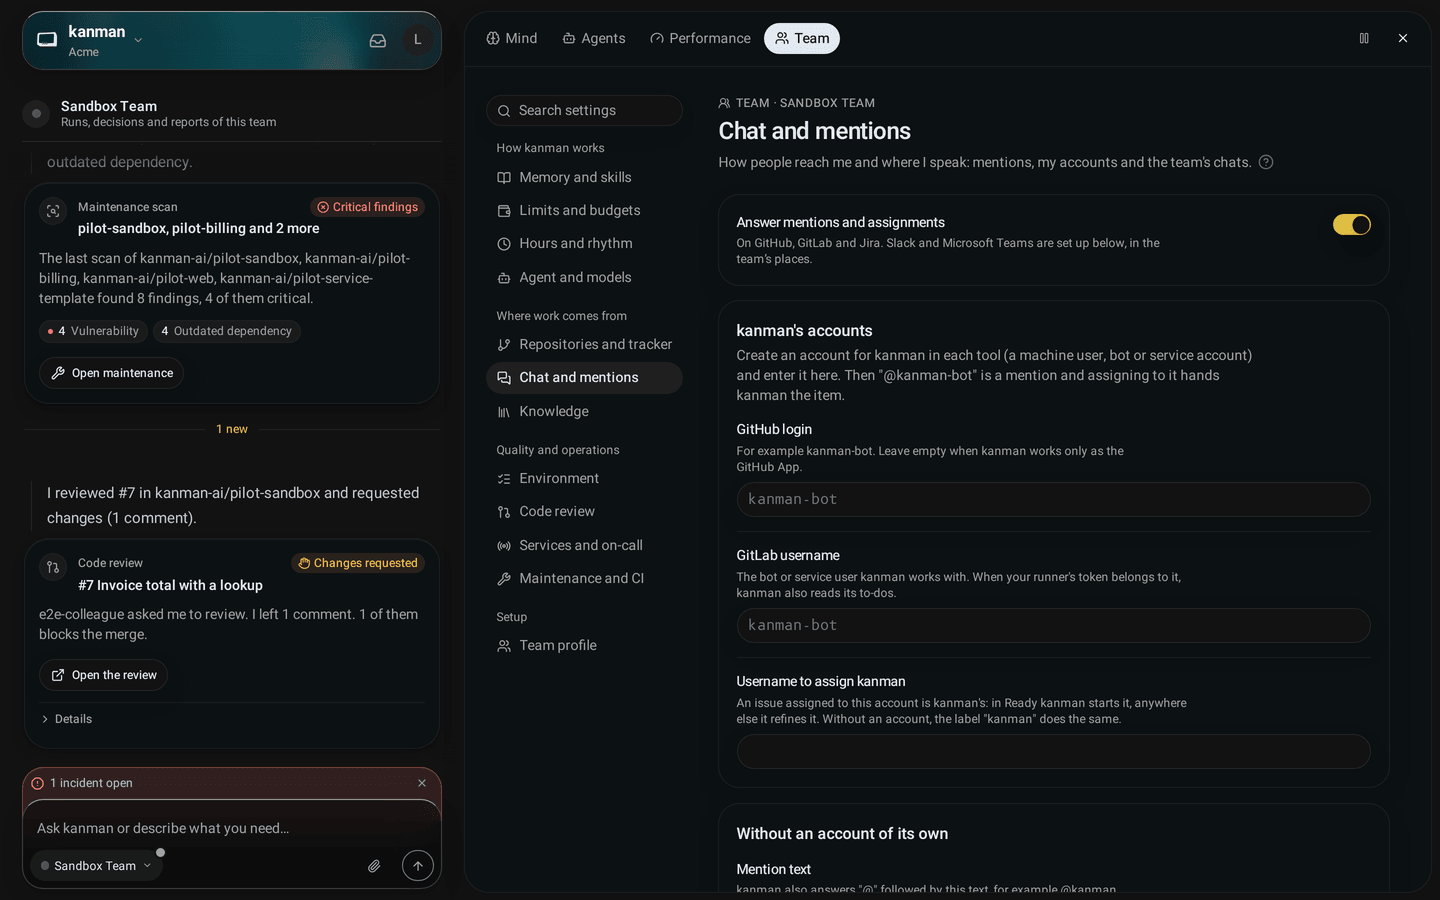Open Team profile settings
Screen dimensions: 1440x900
pos(584,645)
